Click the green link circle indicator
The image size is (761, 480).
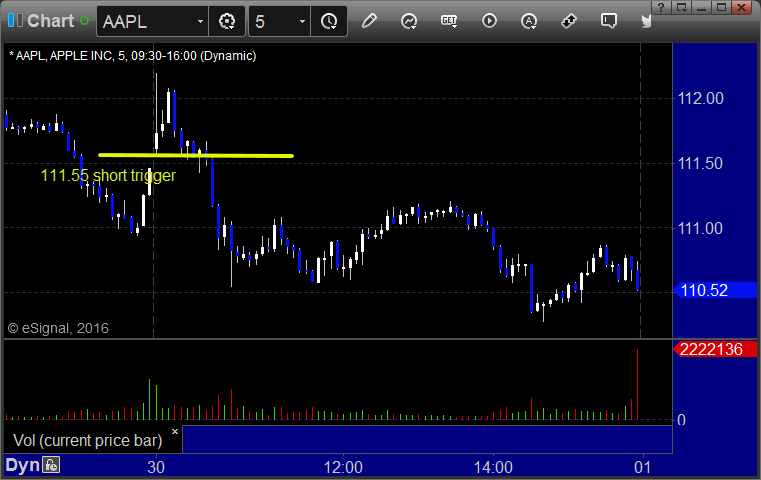tap(84, 21)
